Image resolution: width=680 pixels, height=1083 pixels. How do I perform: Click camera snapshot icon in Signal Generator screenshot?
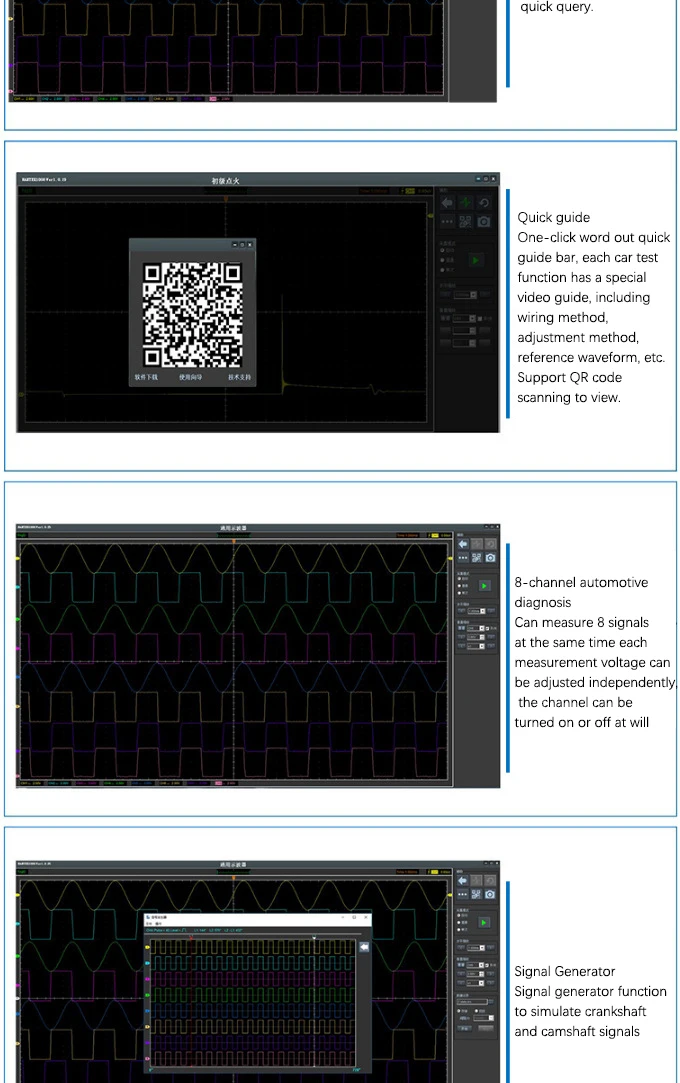tap(490, 894)
